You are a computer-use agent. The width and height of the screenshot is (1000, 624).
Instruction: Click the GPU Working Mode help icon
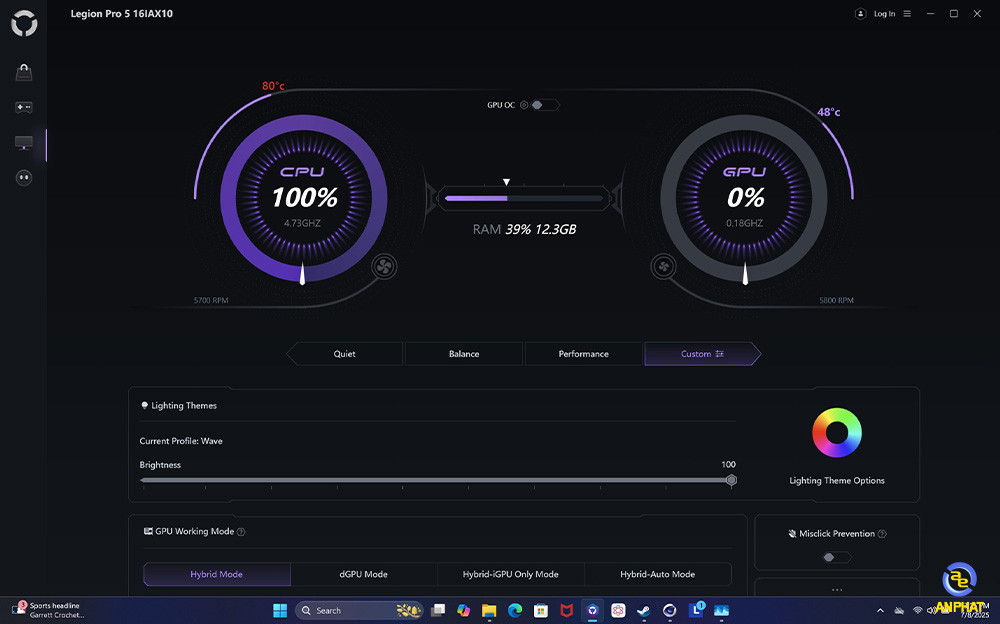pos(241,531)
